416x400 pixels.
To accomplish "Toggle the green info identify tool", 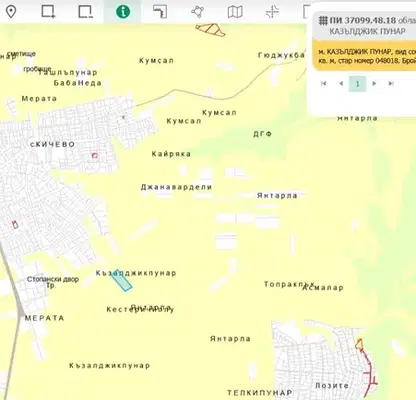I will pyautogui.click(x=123, y=12).
